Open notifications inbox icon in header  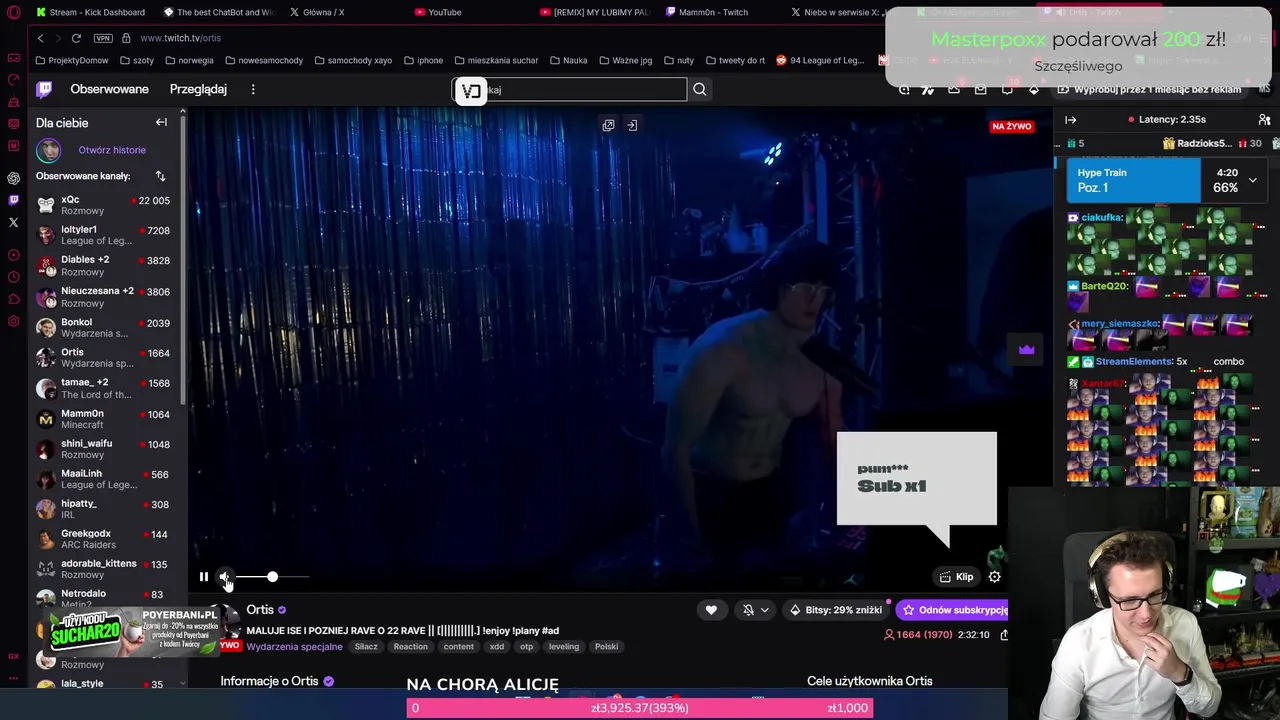click(980, 89)
